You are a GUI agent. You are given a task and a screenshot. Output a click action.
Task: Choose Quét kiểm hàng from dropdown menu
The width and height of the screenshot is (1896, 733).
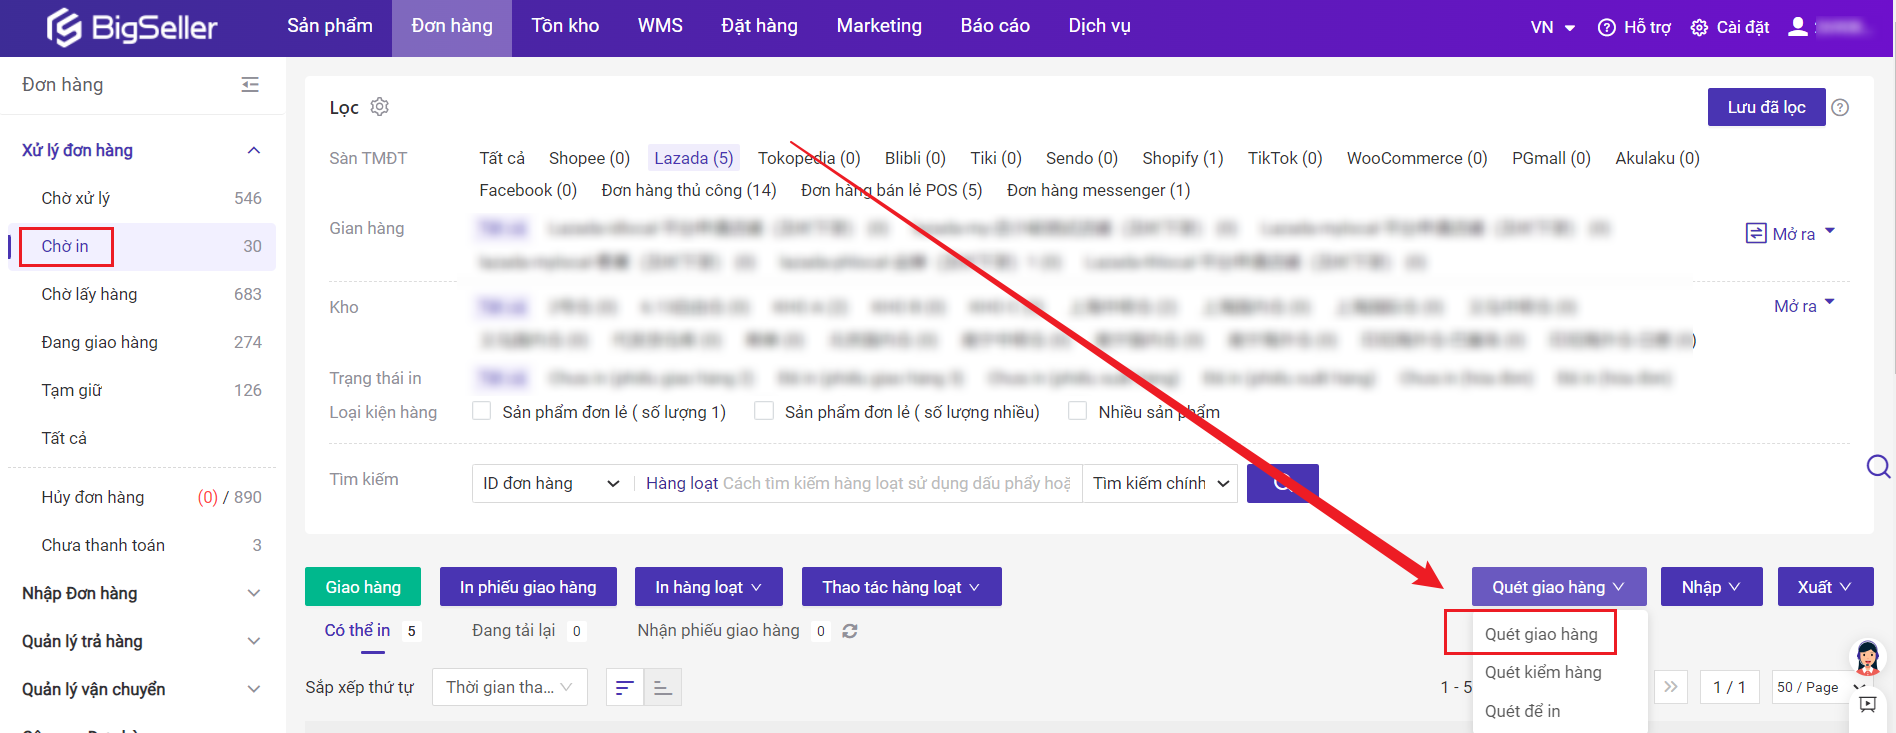(x=1543, y=672)
